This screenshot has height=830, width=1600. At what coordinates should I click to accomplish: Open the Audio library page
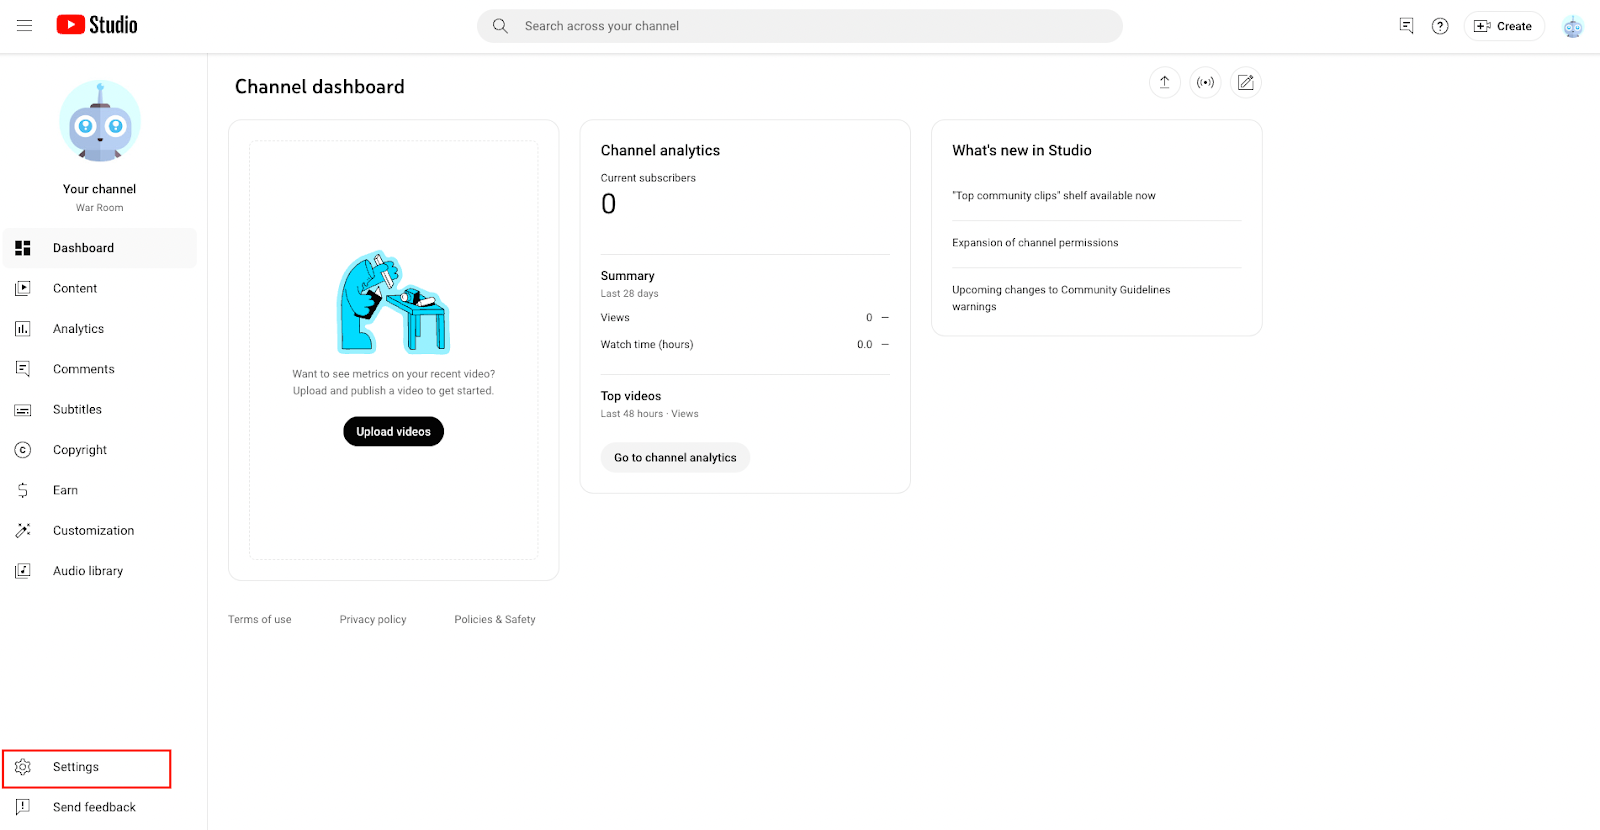[88, 571]
